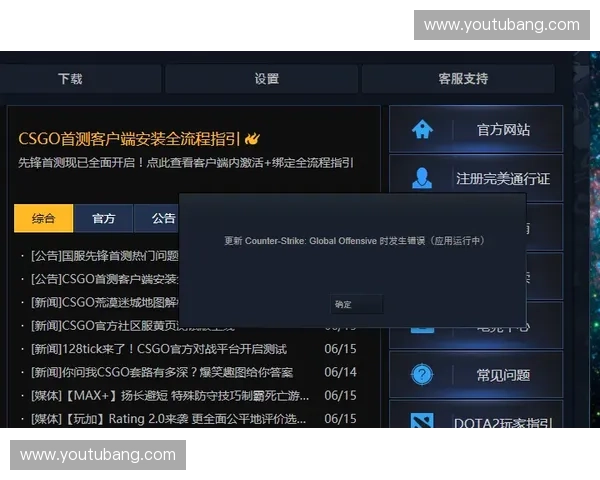The width and height of the screenshot is (600, 480).
Task: Open news item 128tick来了 CSGO官方对战平台开启测试
Action: (x=159, y=349)
